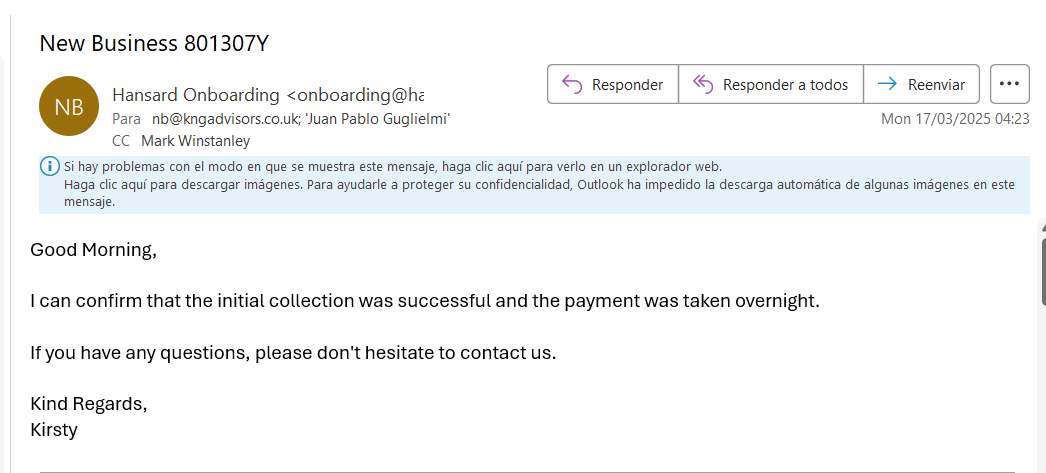
Task: Click the blue information icon in the notice bar
Action: tap(49, 167)
